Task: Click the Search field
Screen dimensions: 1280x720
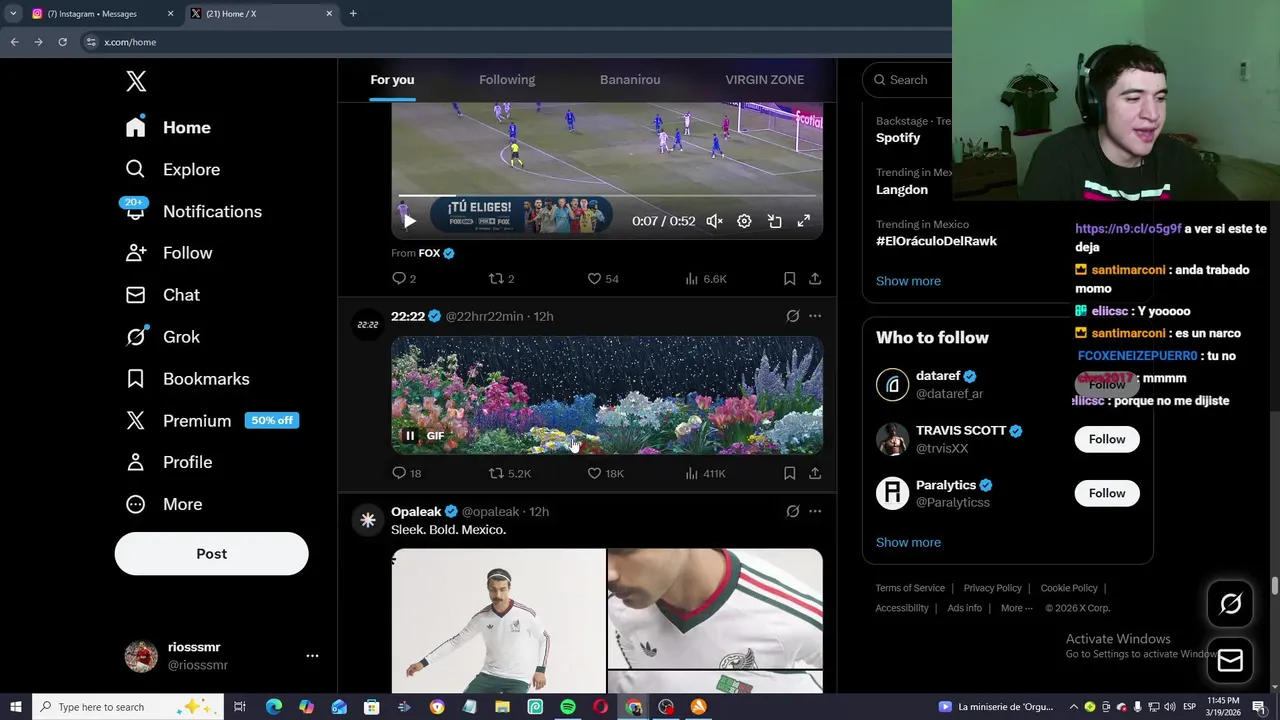Action: (x=908, y=80)
